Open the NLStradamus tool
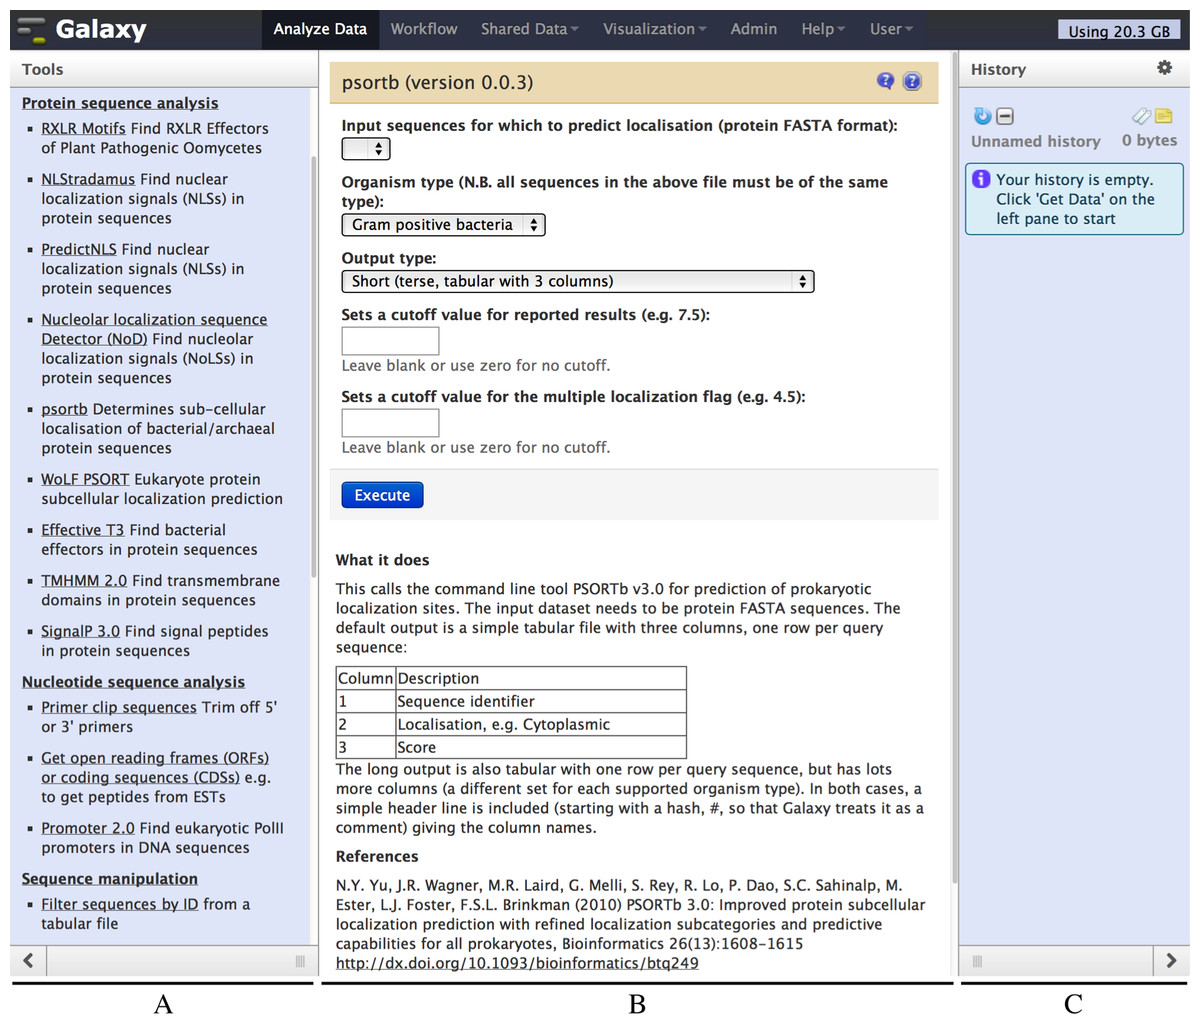The image size is (1200, 1024). coord(88,179)
